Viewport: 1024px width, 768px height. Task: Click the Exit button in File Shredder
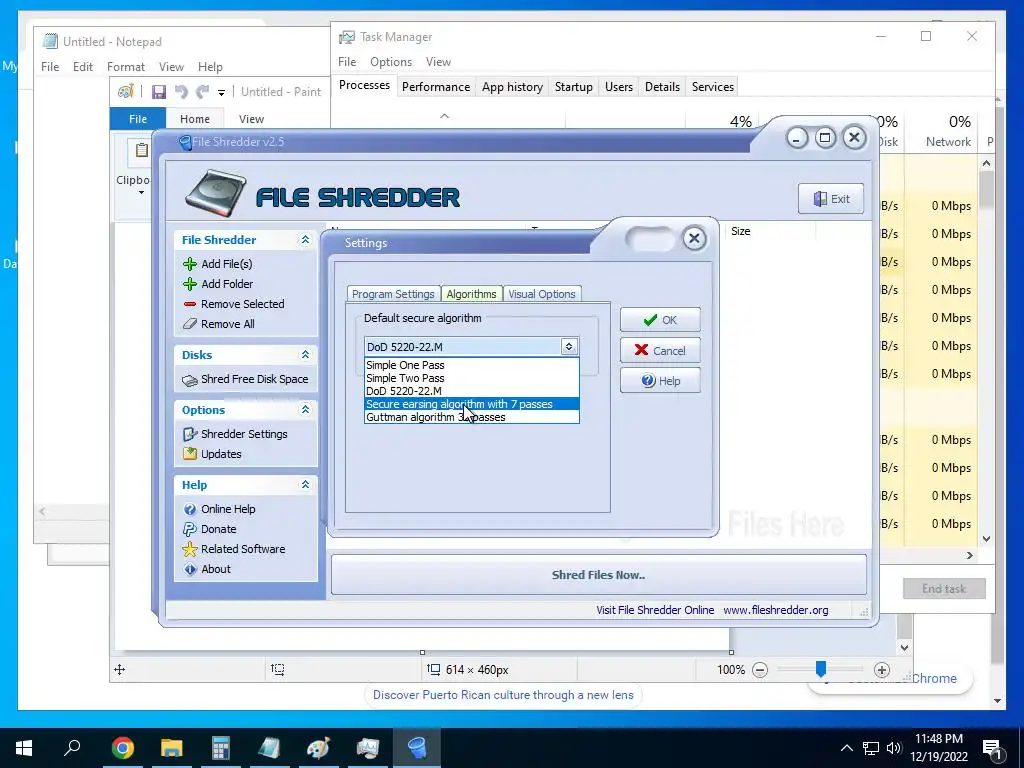point(831,199)
